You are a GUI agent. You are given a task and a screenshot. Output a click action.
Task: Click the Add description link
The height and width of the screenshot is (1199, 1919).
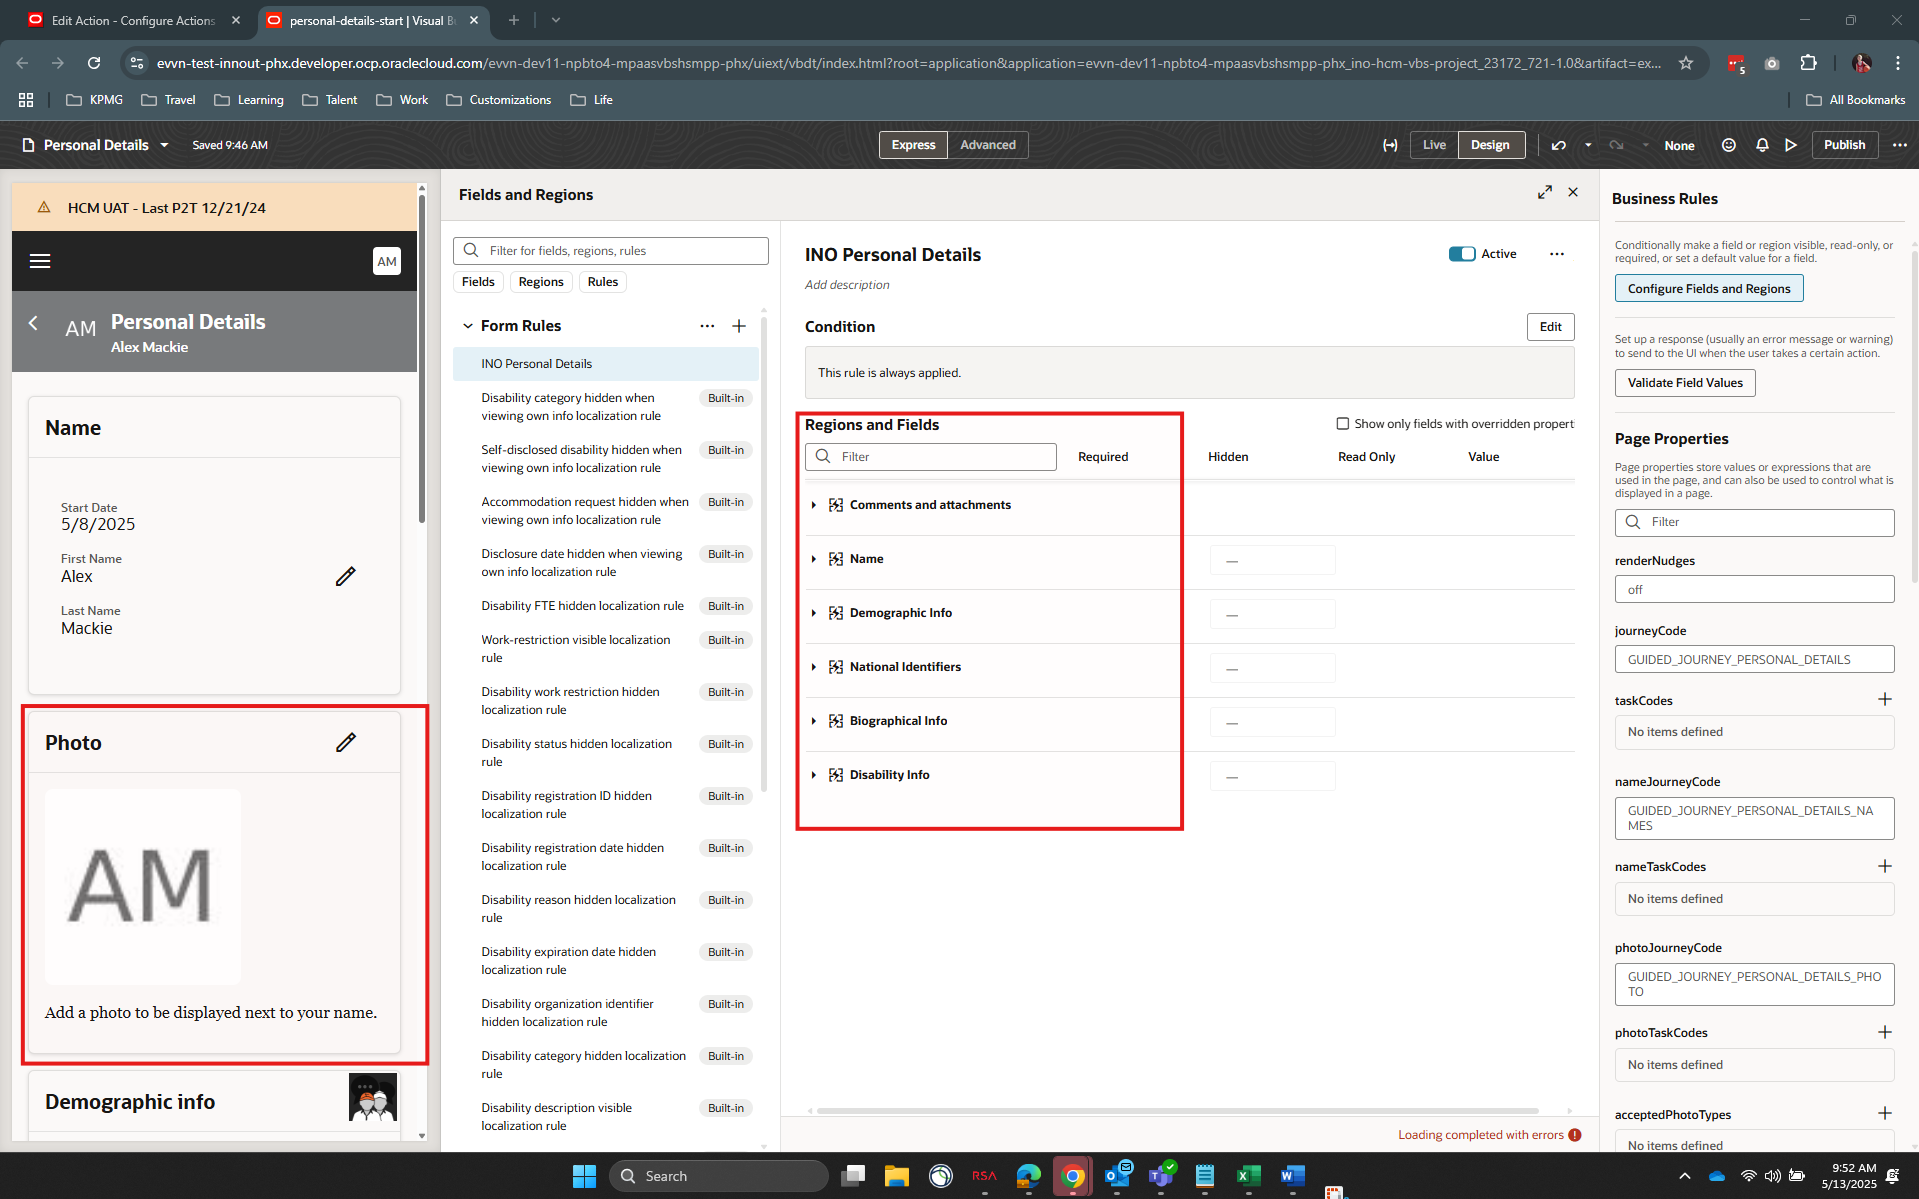[x=846, y=285]
